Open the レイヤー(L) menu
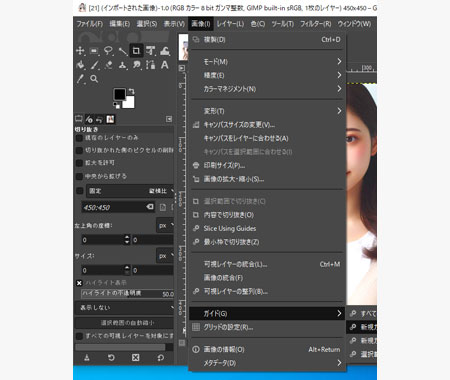This screenshot has height=380, width=450. tap(230, 24)
